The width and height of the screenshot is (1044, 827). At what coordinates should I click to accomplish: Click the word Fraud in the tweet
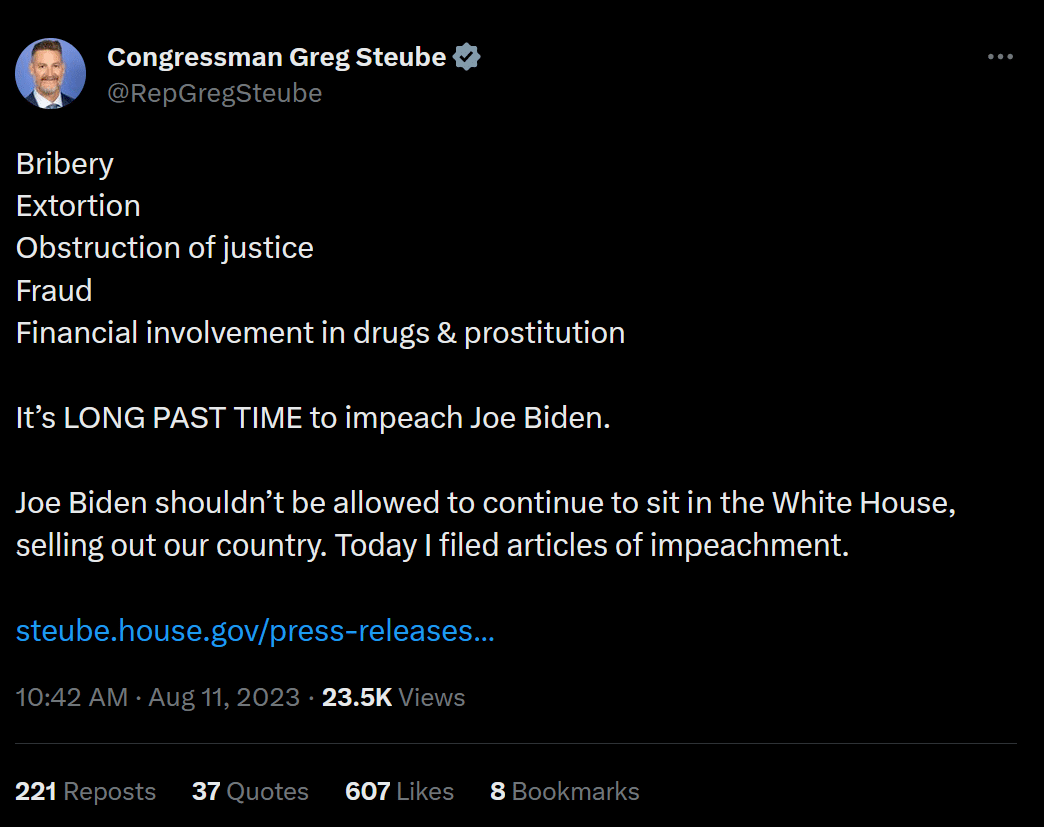(x=54, y=290)
